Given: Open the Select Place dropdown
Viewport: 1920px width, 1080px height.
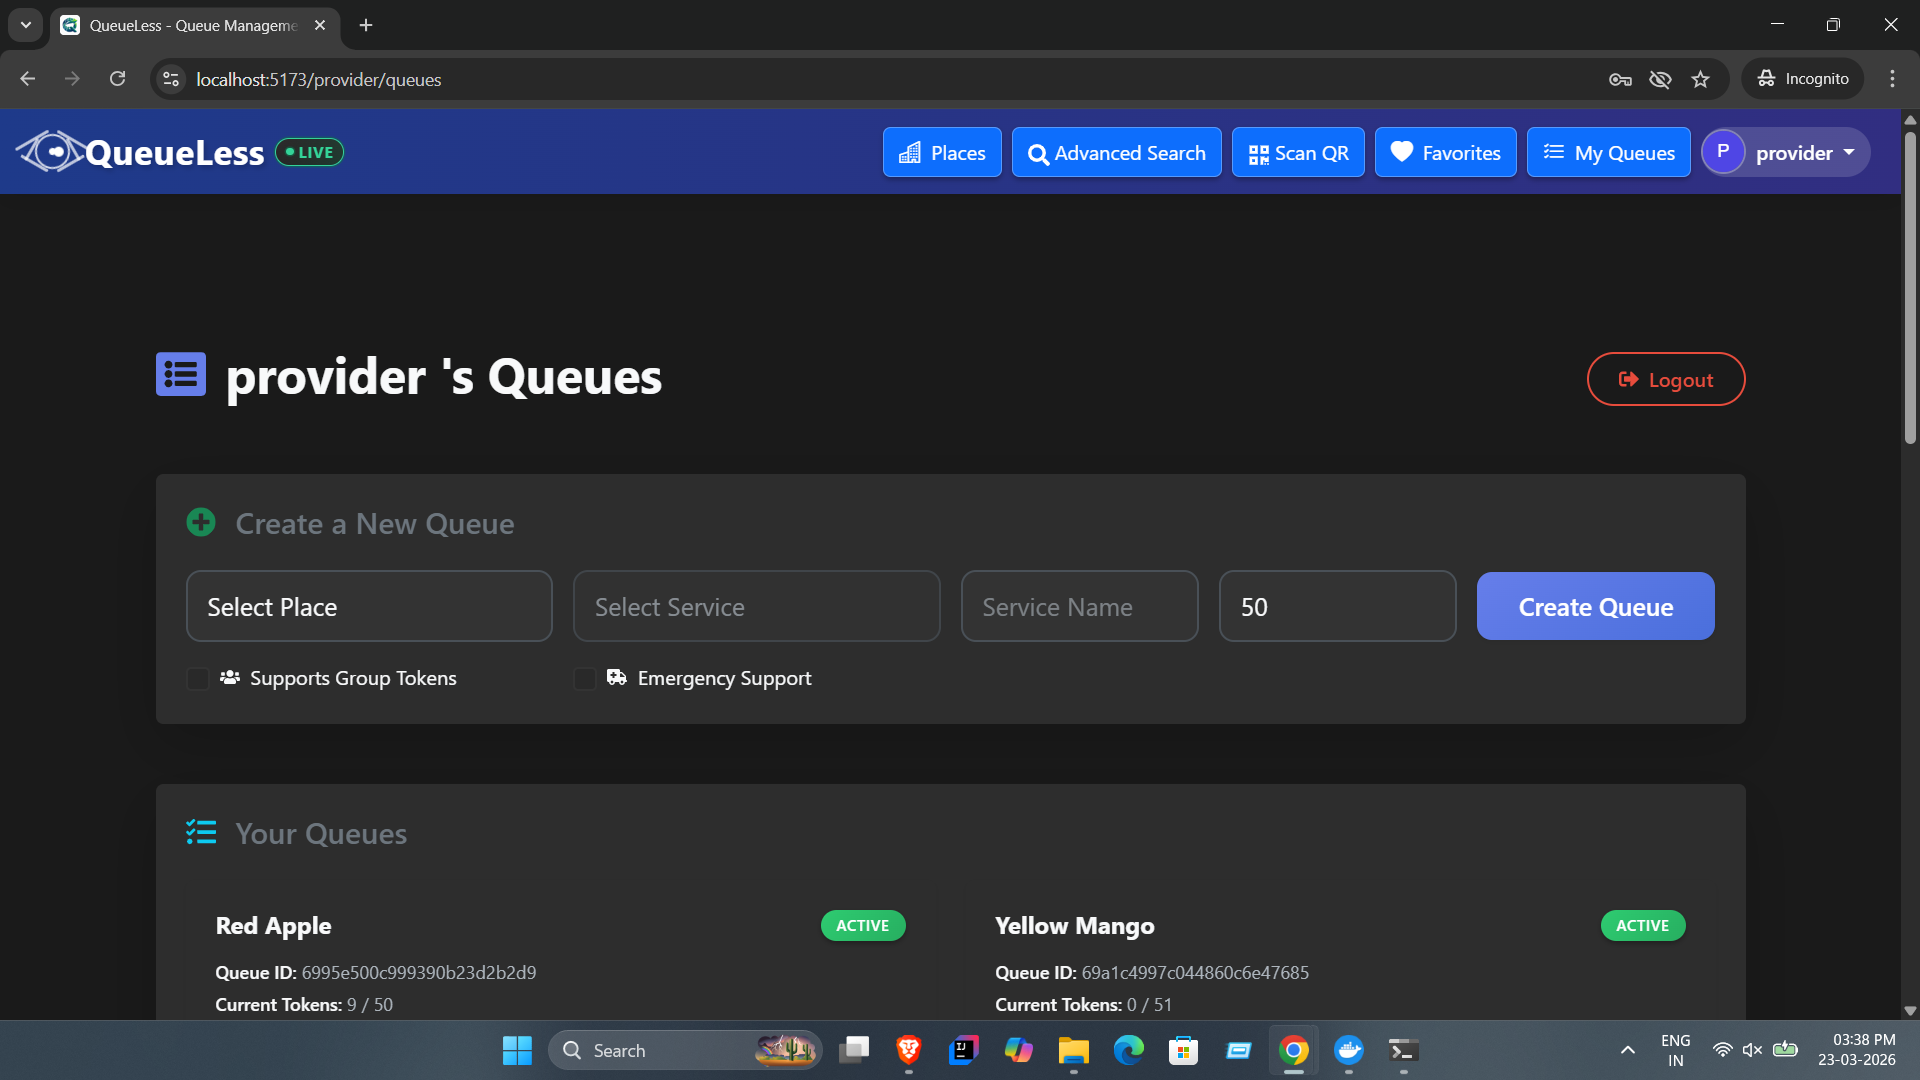Looking at the screenshot, I should point(369,606).
